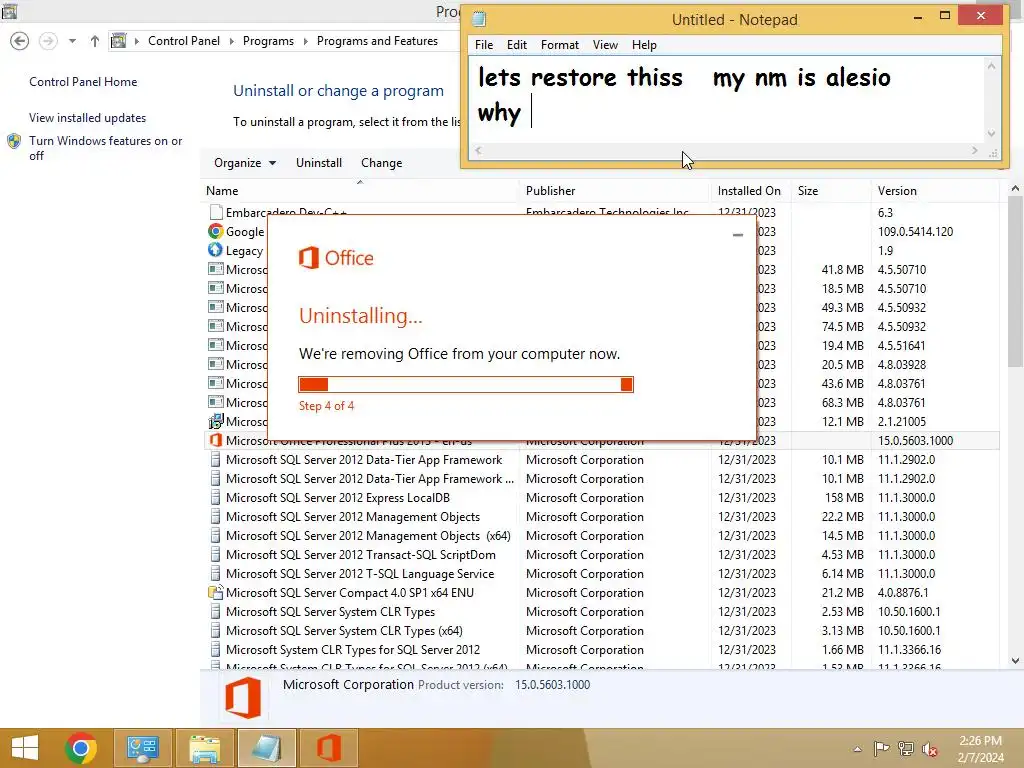Maximize the Notepad window
This screenshot has width=1024, height=768.
[x=944, y=15]
